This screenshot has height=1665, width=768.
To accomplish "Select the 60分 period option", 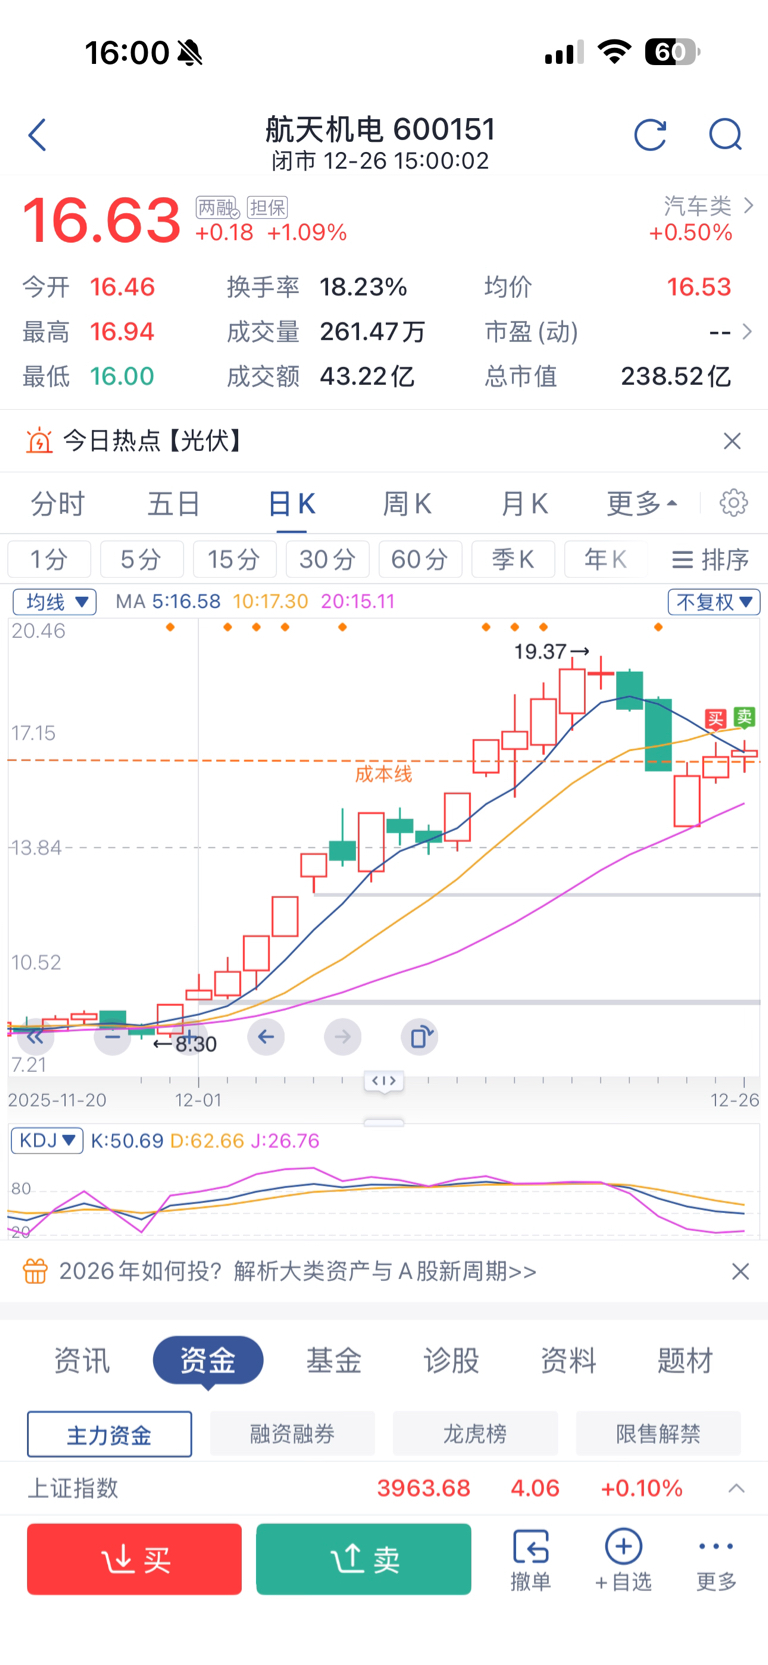I will (420, 559).
